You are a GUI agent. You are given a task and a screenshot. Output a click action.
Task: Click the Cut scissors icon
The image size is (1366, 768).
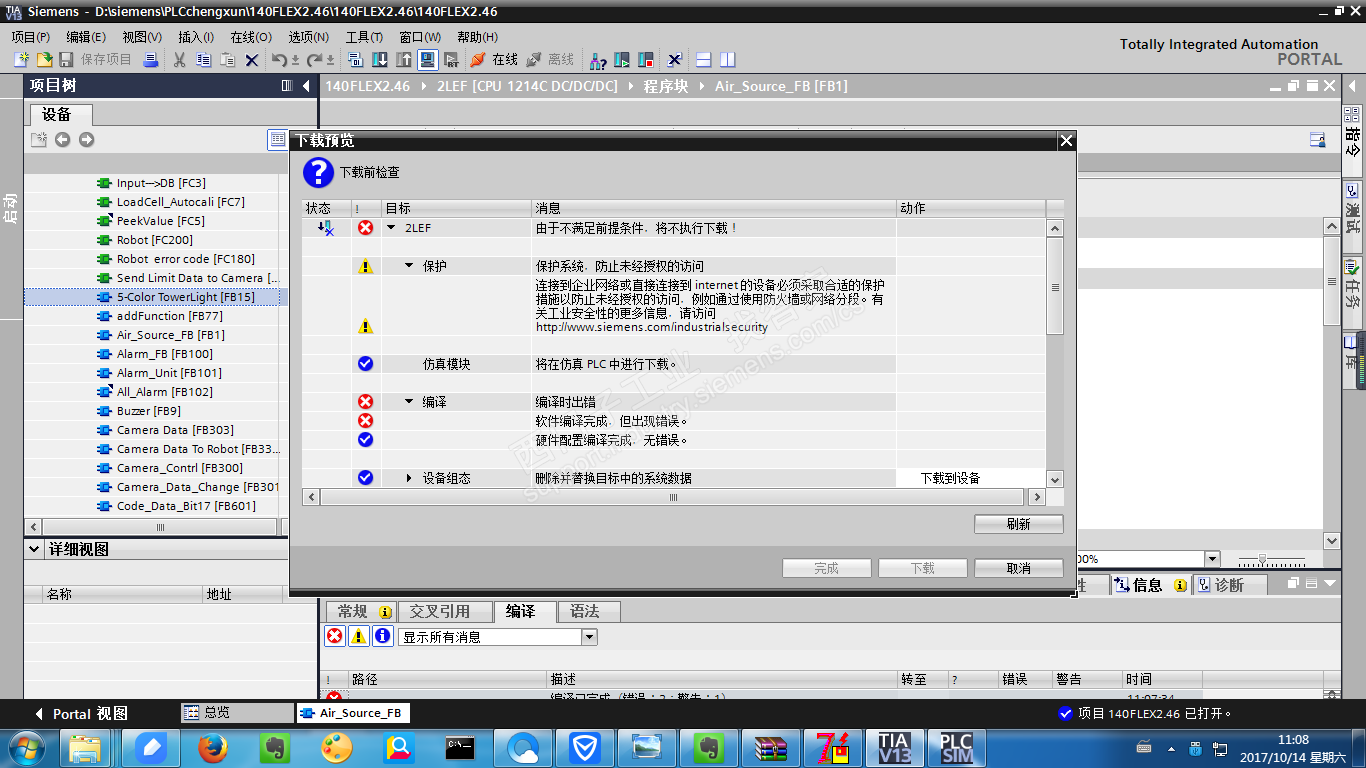(x=180, y=60)
